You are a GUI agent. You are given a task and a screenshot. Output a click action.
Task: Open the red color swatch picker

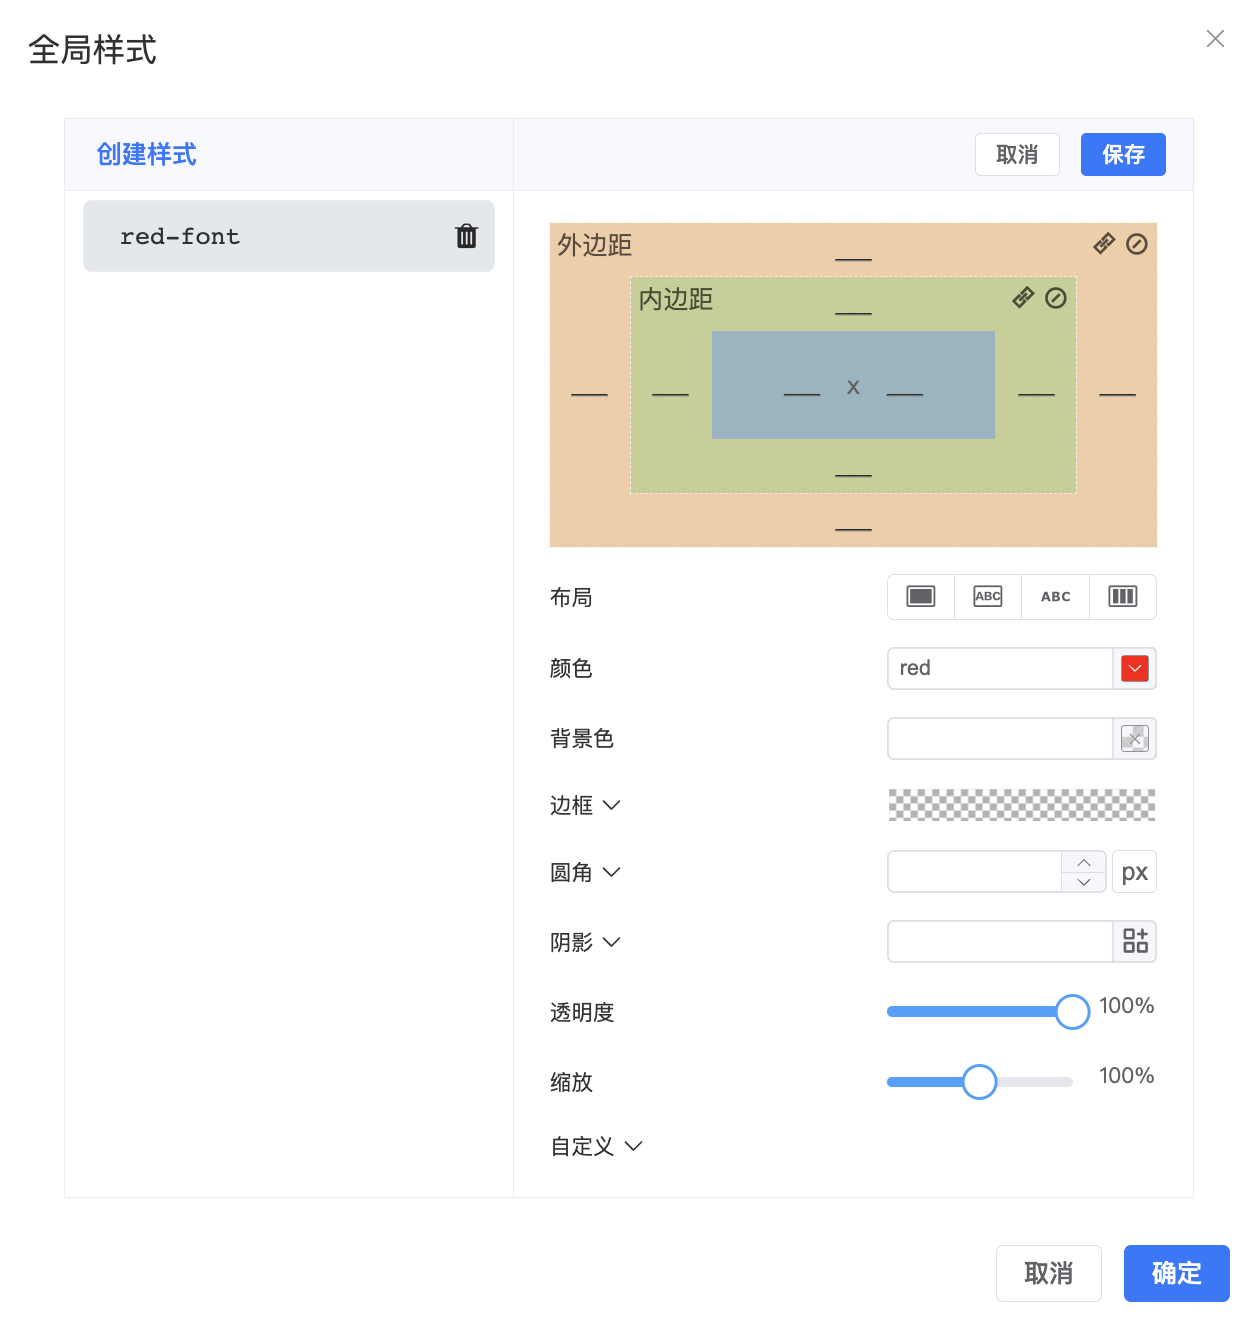(x=1135, y=668)
